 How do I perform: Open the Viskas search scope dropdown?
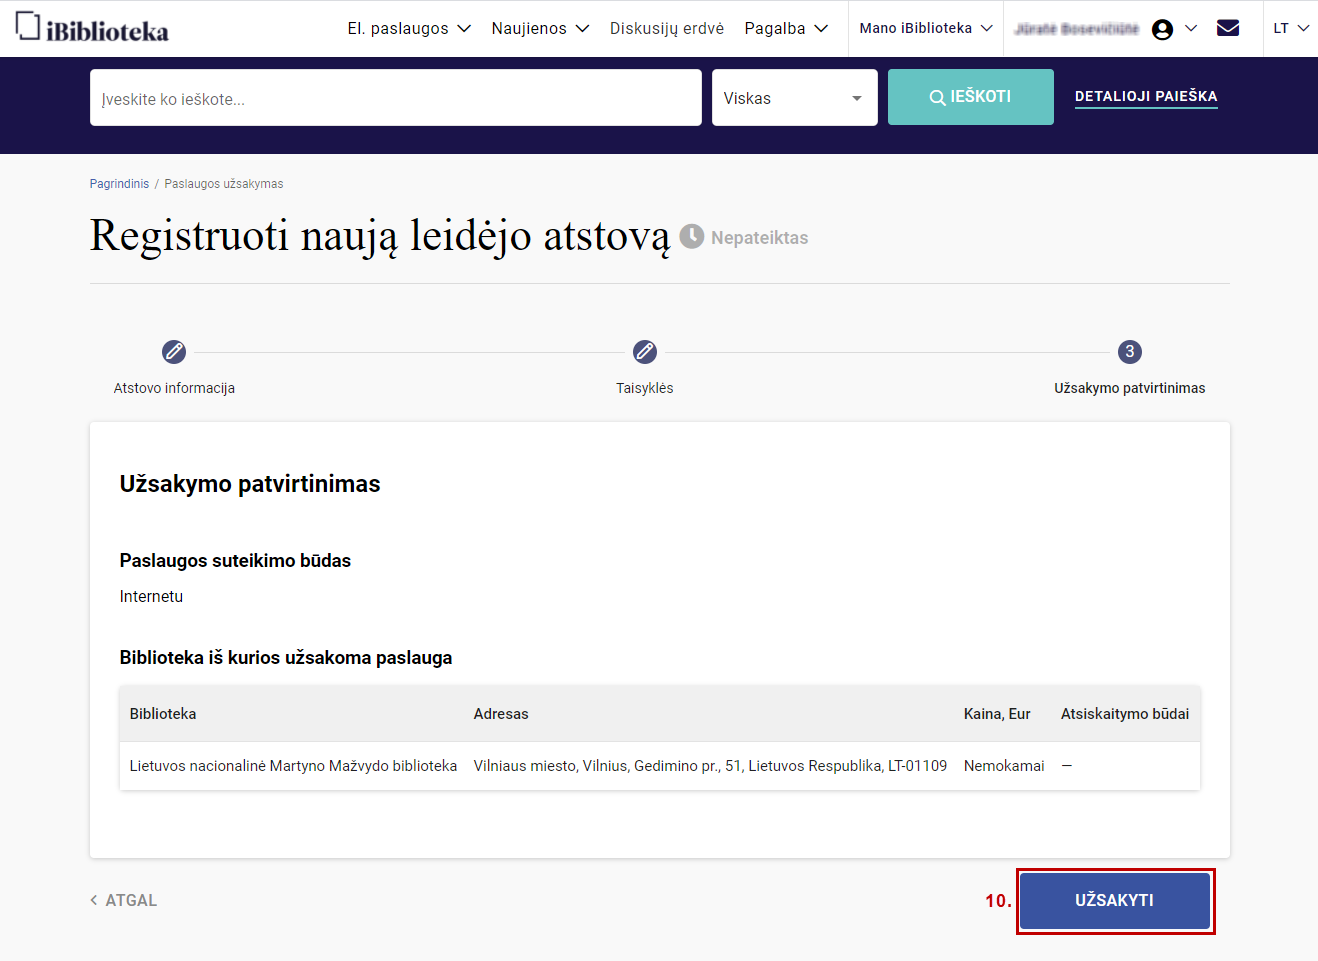[x=795, y=97]
